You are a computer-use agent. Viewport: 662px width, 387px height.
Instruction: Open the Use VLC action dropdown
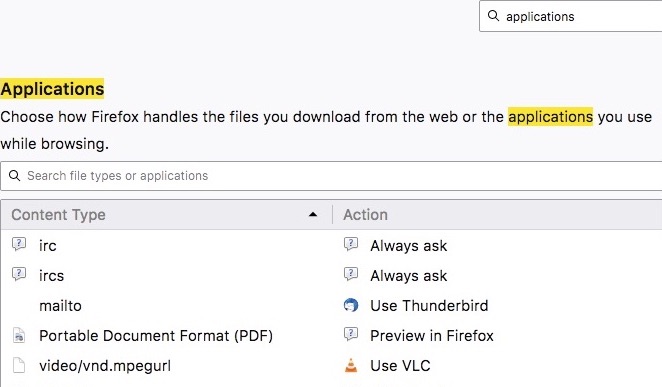click(500, 365)
